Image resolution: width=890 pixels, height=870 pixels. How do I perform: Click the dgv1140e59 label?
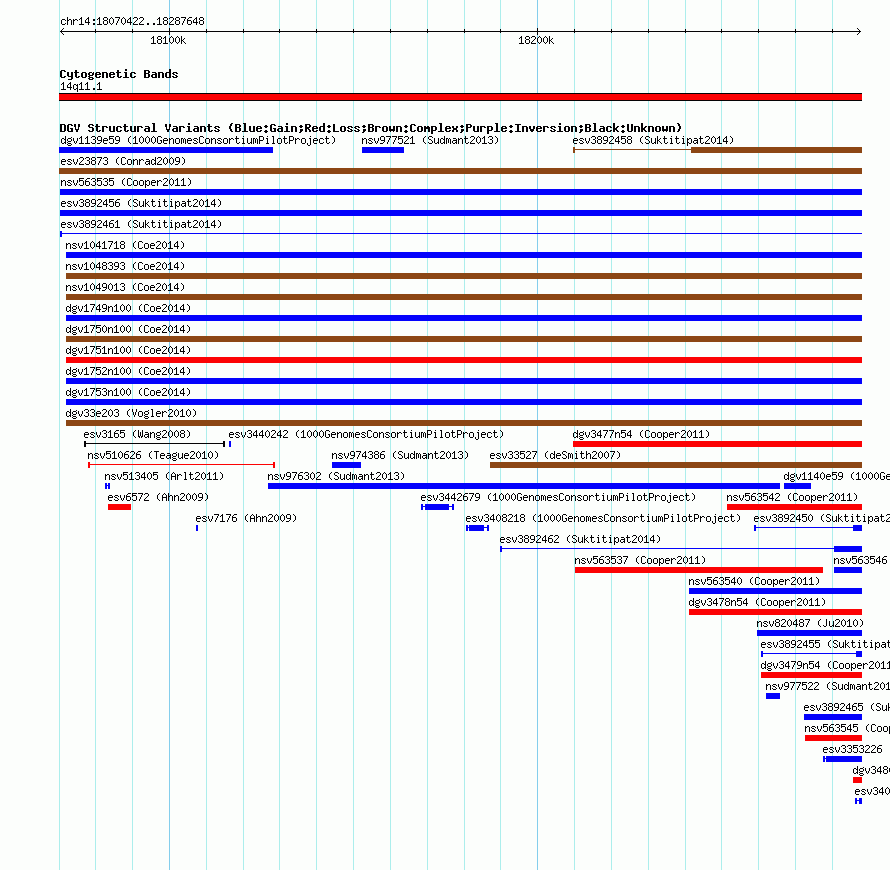pos(836,476)
